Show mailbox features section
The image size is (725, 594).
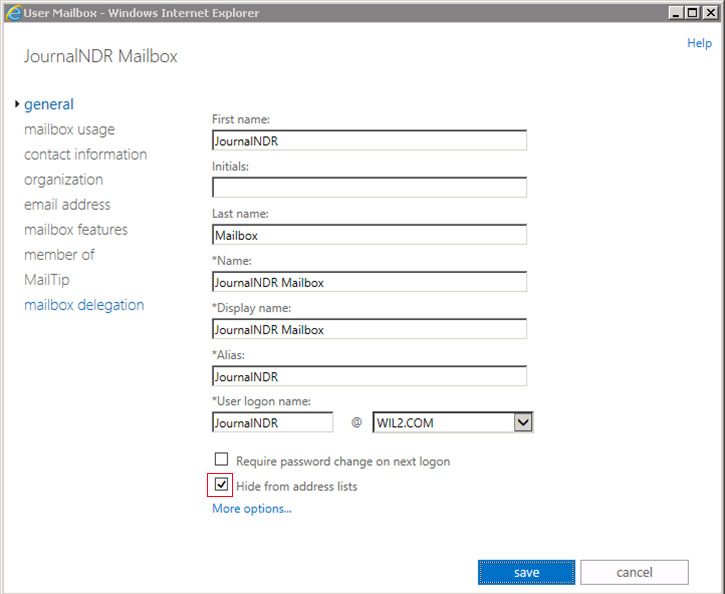(76, 230)
